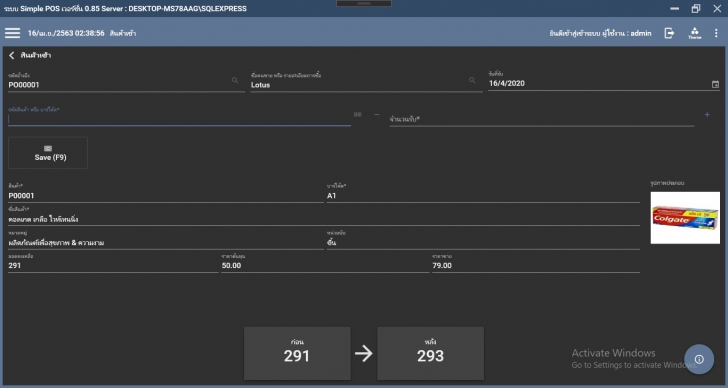This screenshot has height=388, width=728.
Task: Search supplier with magnifier beside Lotus
Action: 472,80
